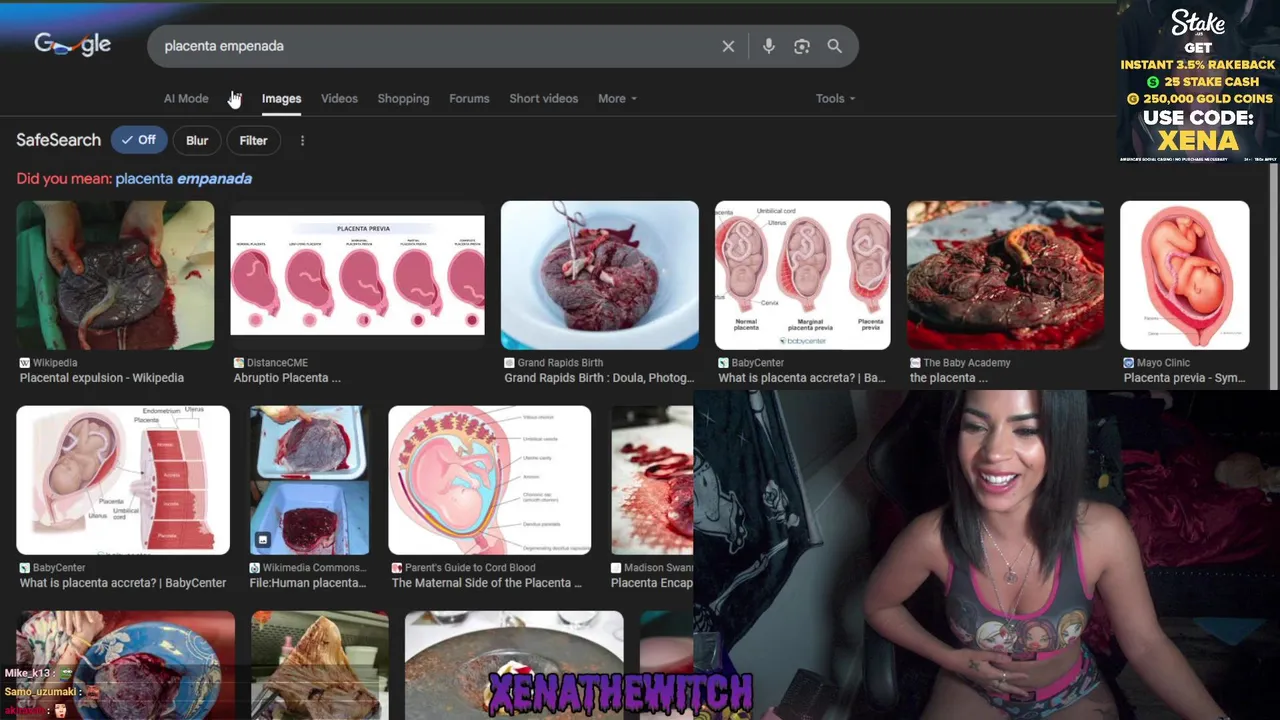The image size is (1280, 720).
Task: Open BabyCenter accreta layers diagram thumbnail
Action: tap(123, 480)
